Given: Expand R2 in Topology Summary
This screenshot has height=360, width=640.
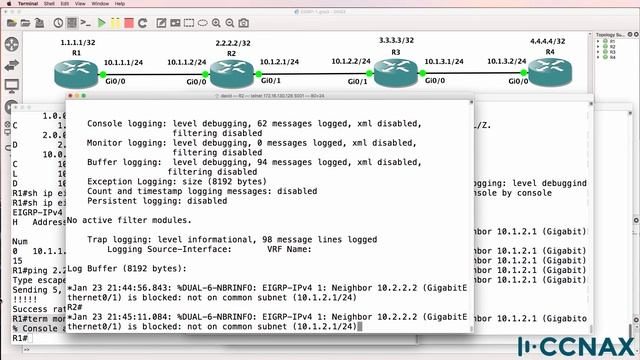Looking at the screenshot, I should [x=598, y=47].
